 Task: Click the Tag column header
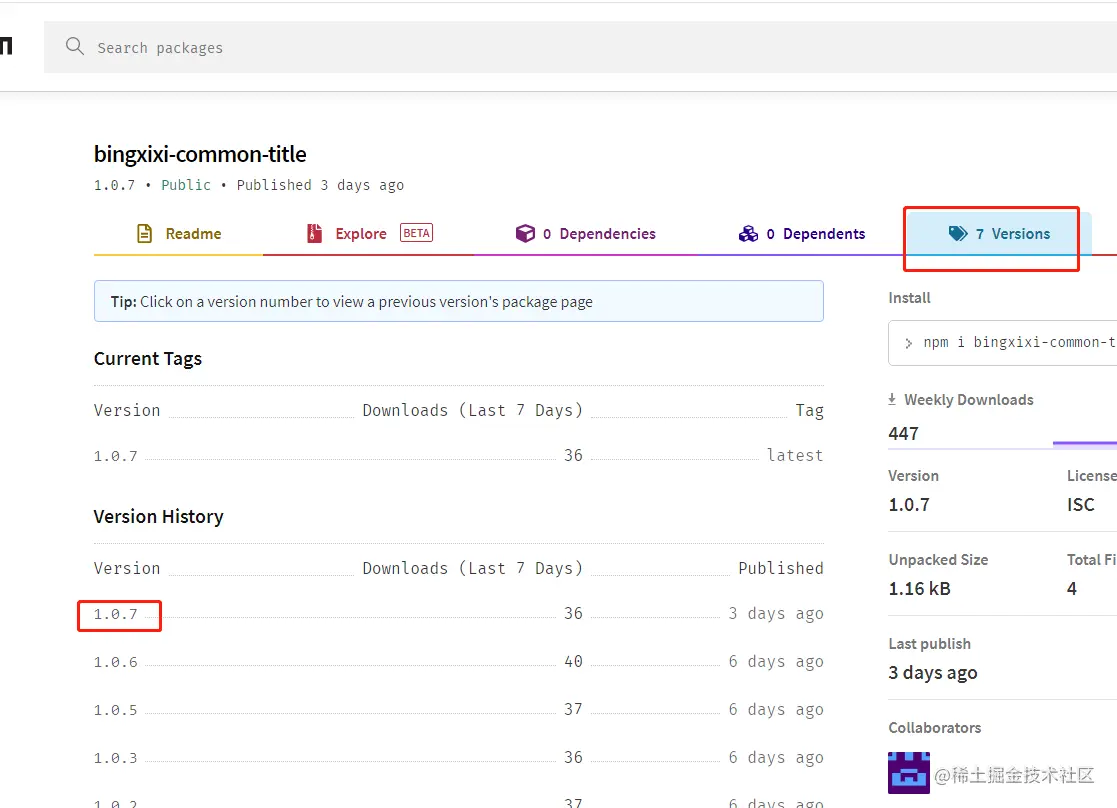pos(809,410)
